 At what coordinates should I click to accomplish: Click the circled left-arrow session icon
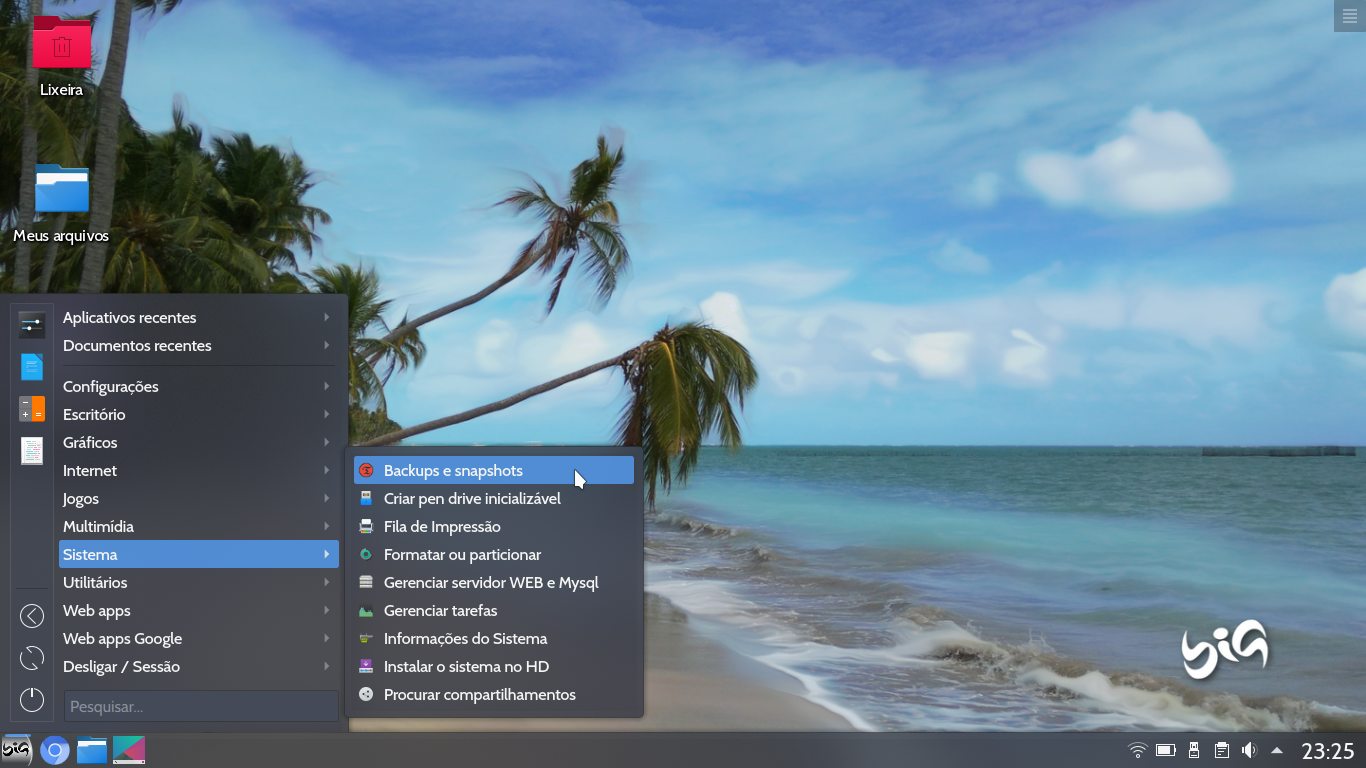[x=32, y=616]
